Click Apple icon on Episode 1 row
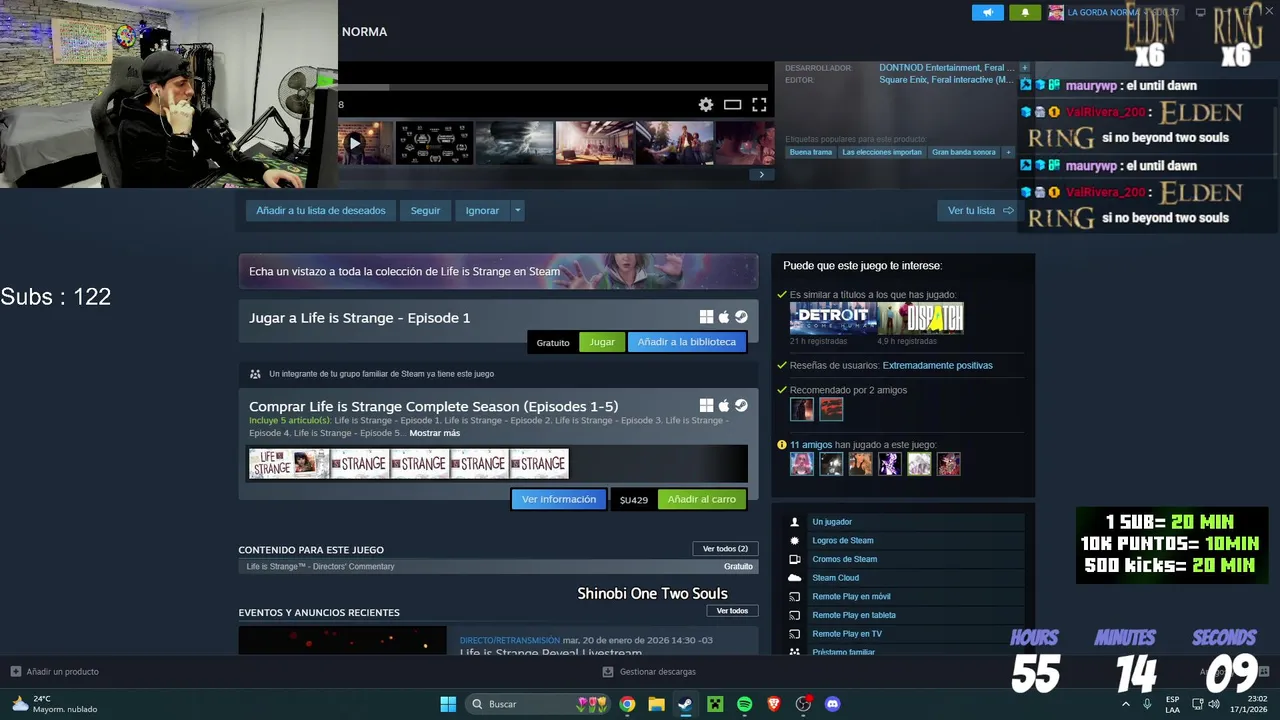This screenshot has width=1280, height=720. [x=724, y=317]
